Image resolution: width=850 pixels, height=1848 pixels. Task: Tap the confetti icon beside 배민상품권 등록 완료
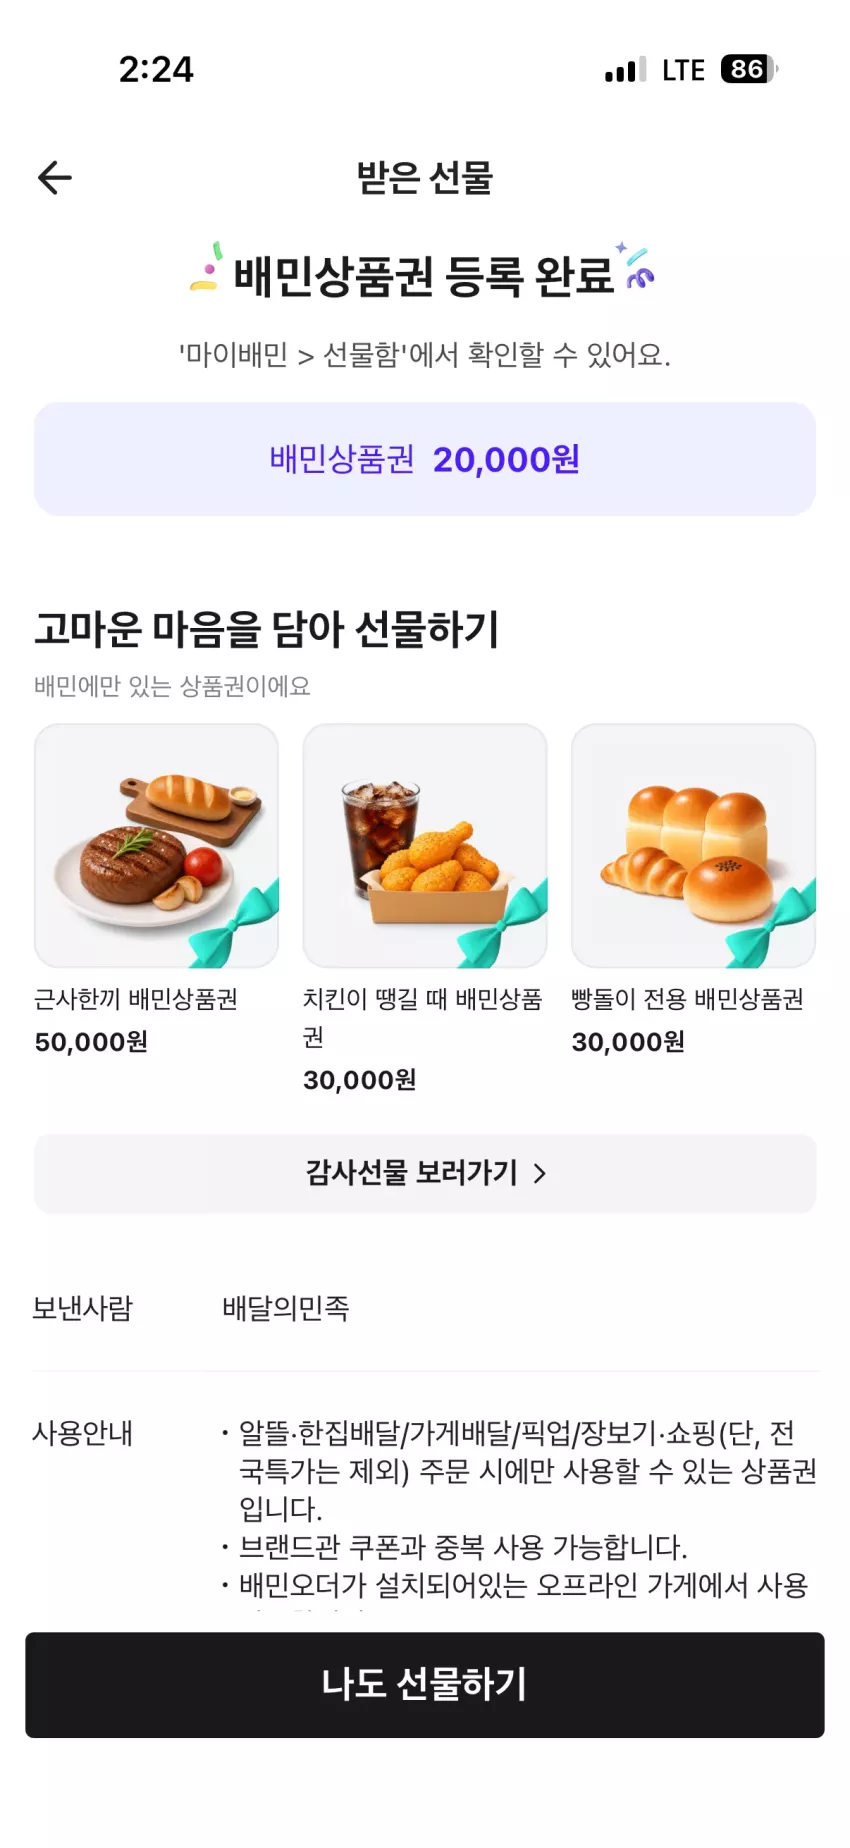point(206,268)
